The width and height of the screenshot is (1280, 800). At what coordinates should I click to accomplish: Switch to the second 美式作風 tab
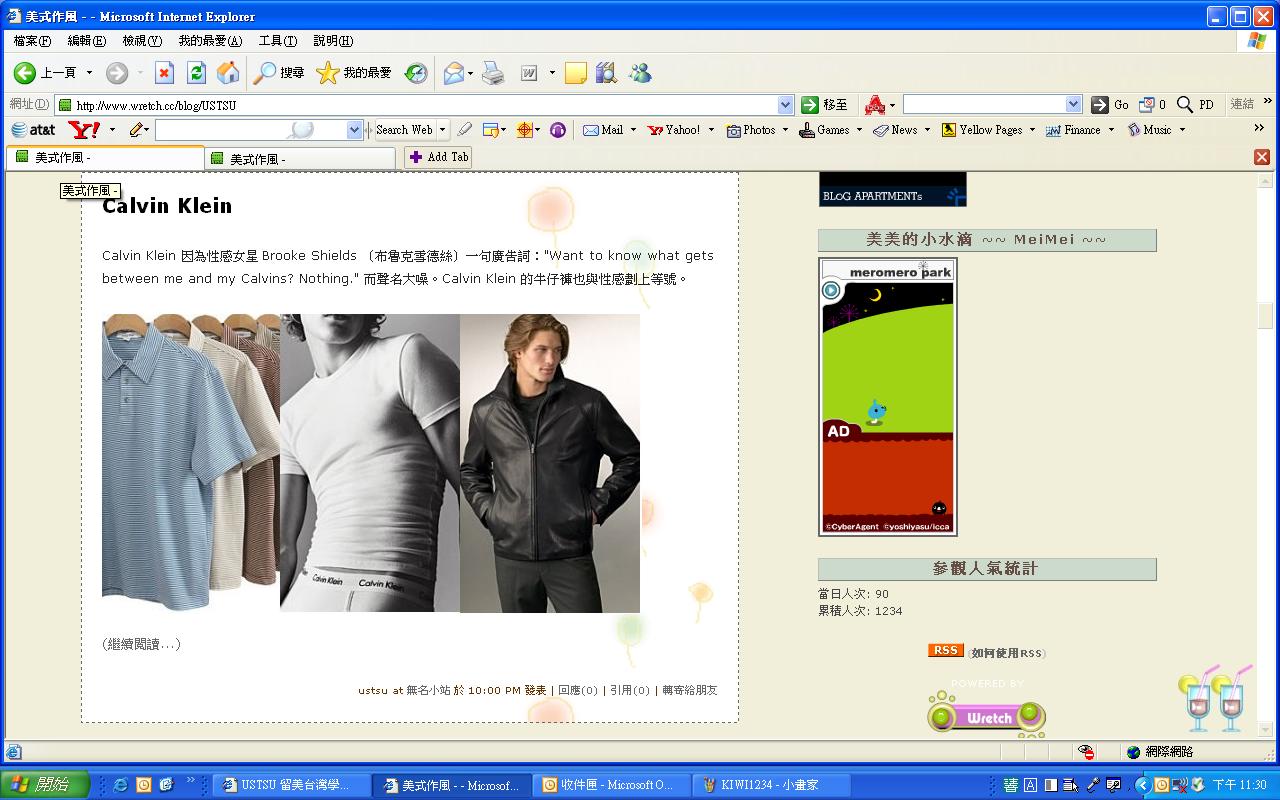[300, 158]
